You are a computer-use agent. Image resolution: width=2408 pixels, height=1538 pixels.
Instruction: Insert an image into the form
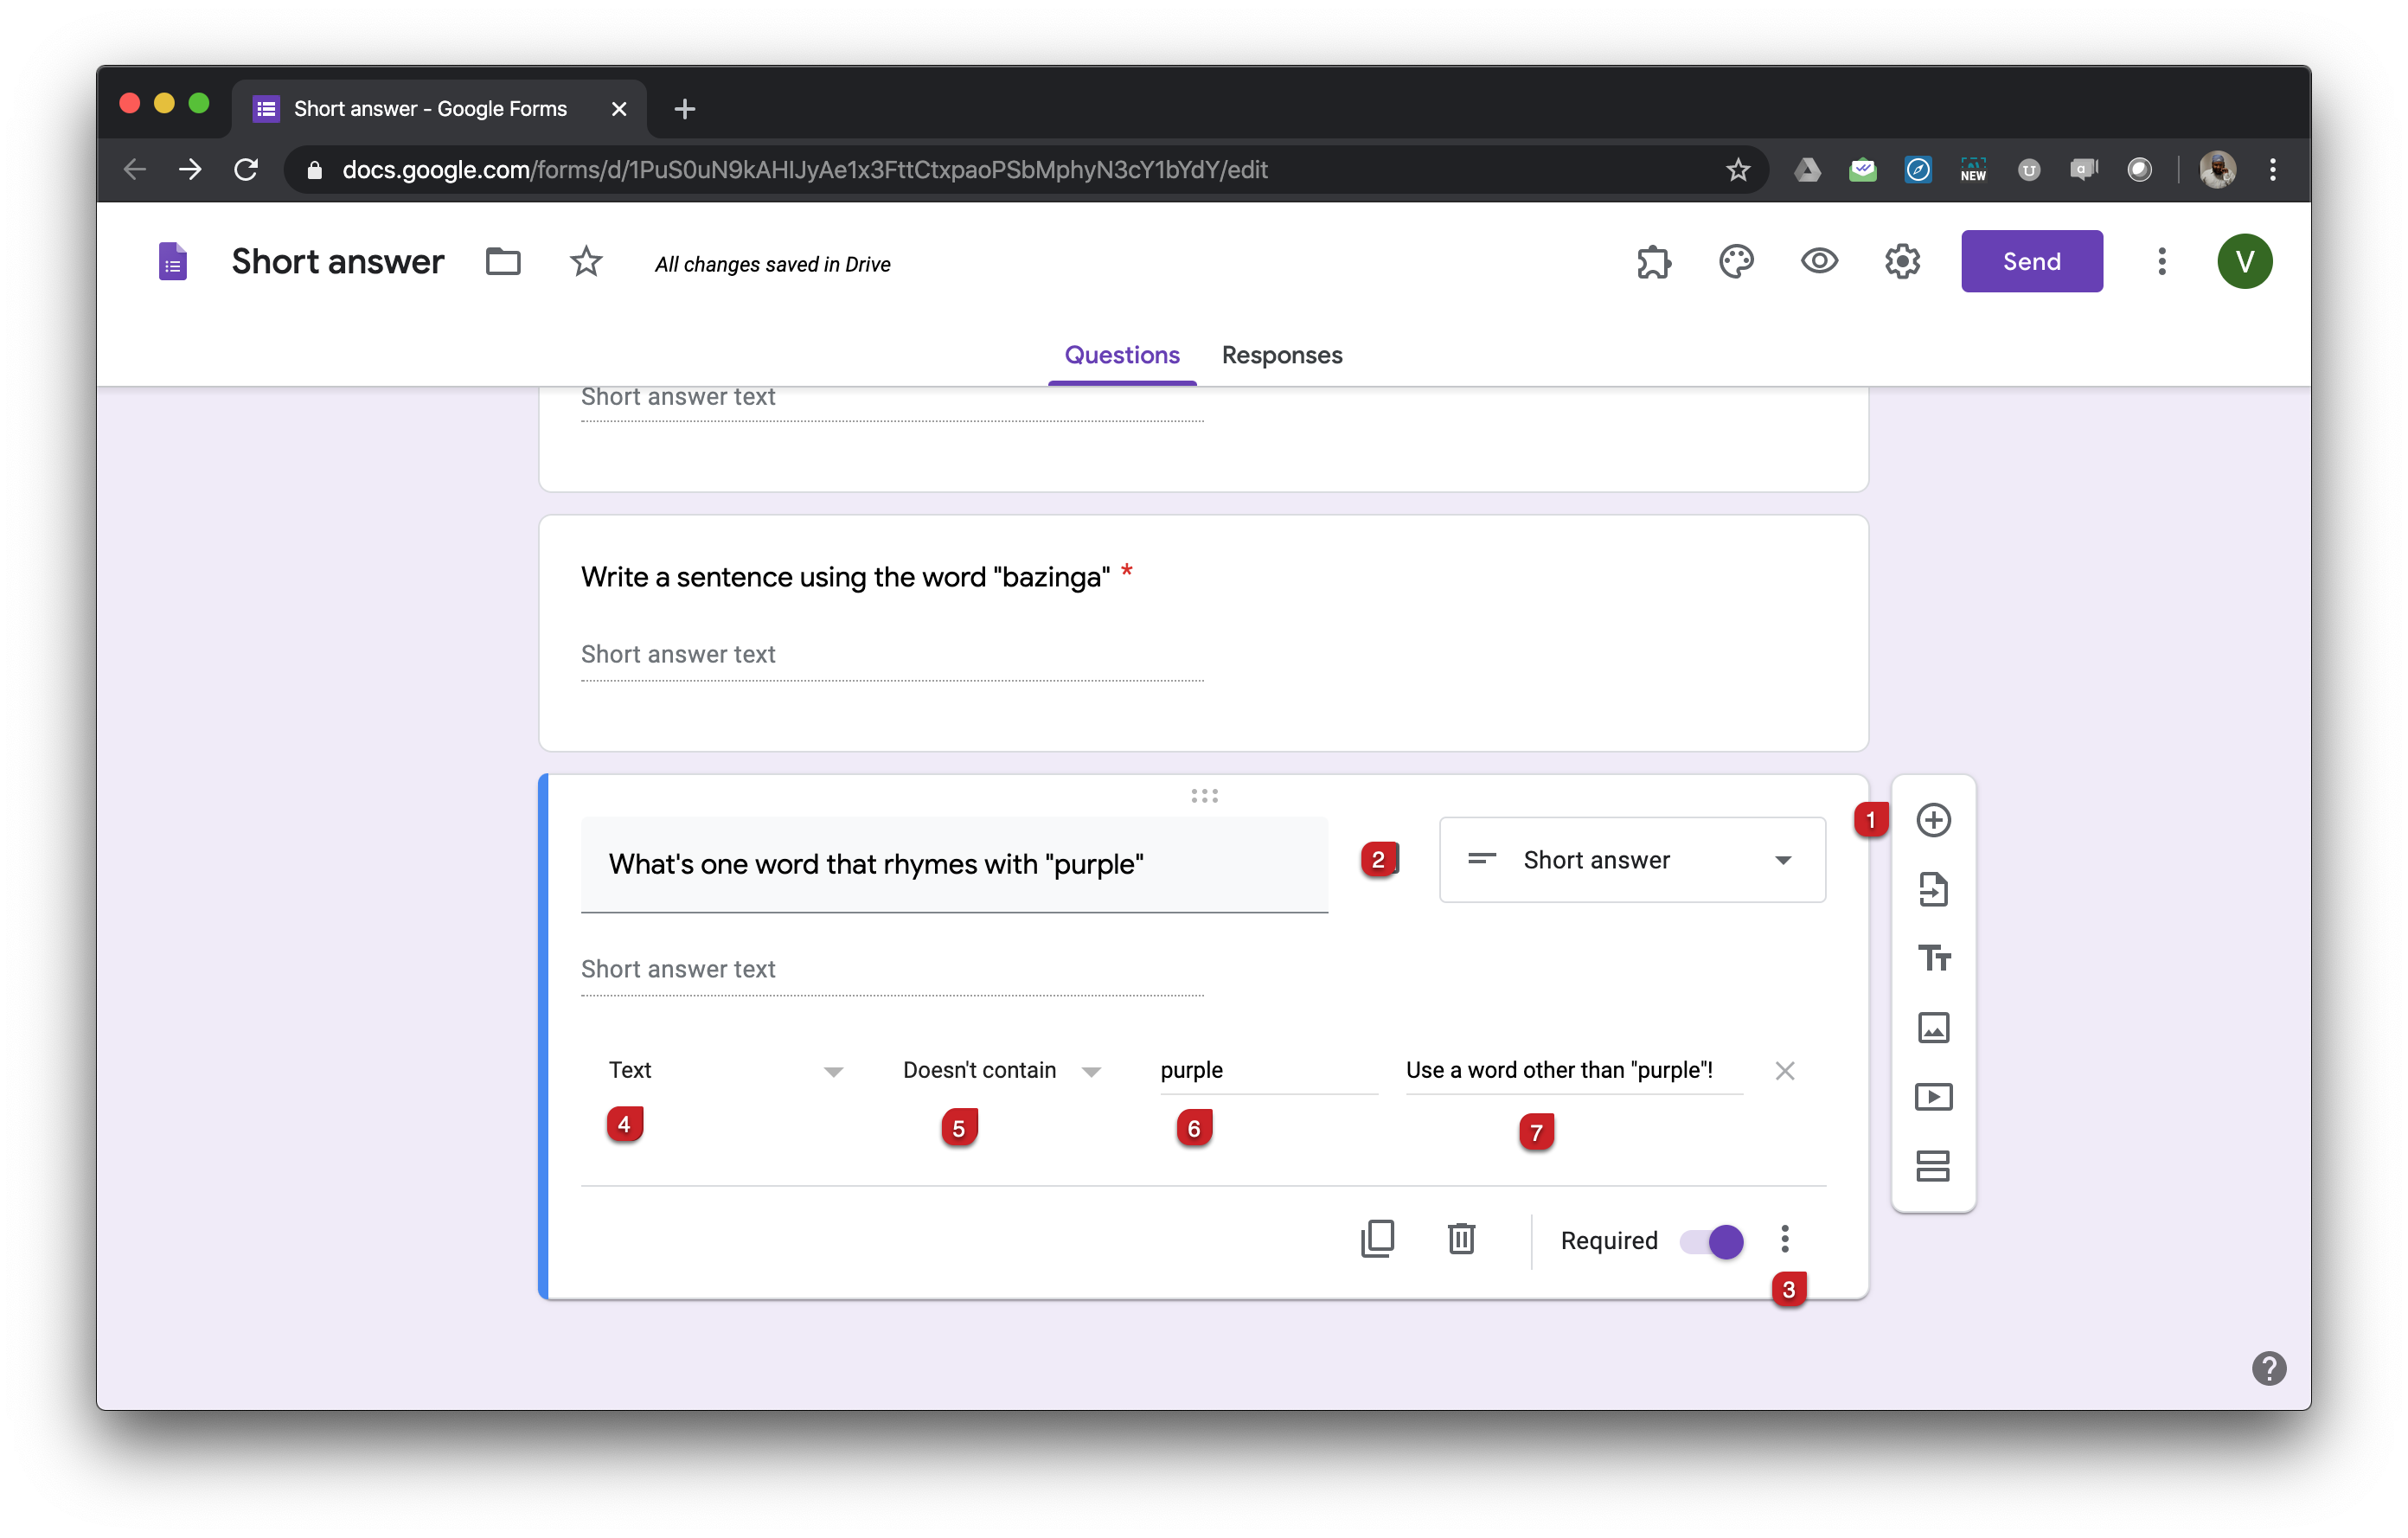click(x=1934, y=1027)
